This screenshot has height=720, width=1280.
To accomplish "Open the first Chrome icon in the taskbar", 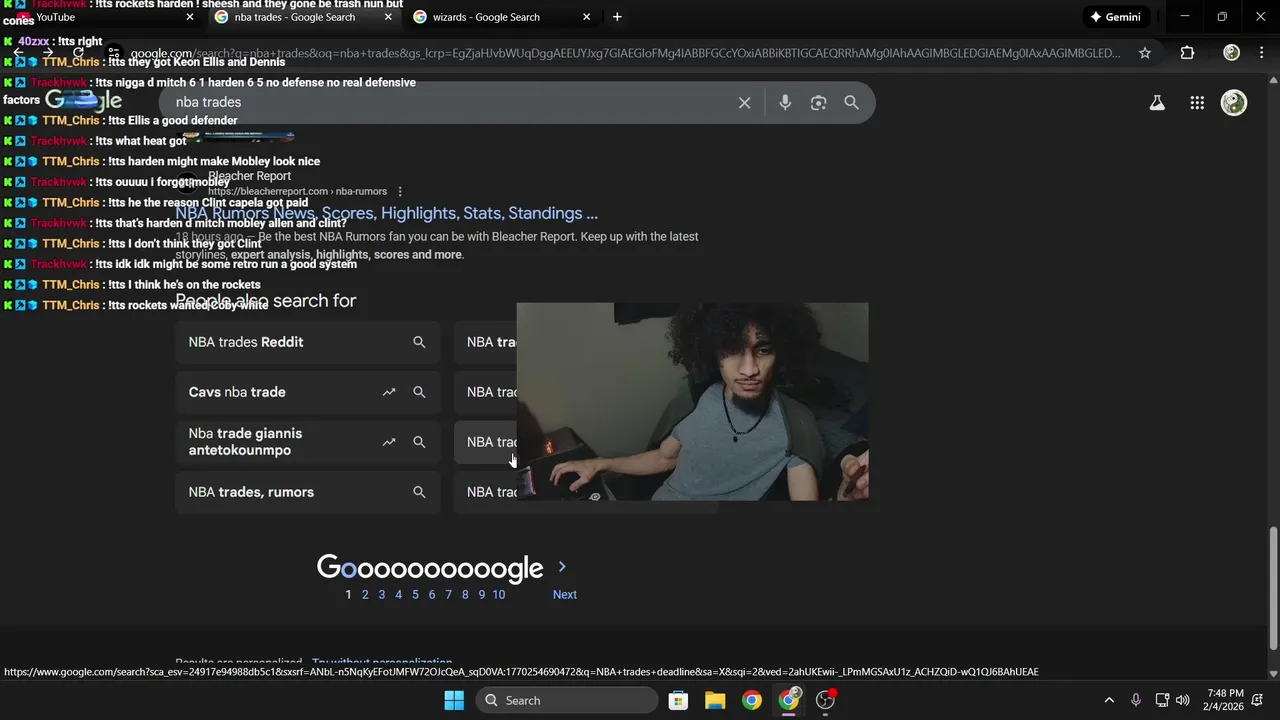I will click(x=752, y=700).
